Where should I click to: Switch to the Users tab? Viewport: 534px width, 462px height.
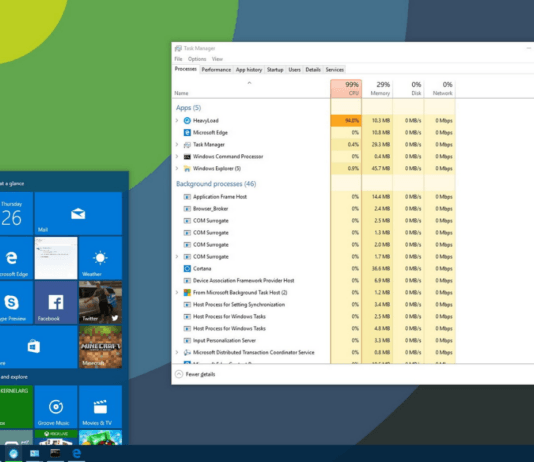tap(295, 69)
